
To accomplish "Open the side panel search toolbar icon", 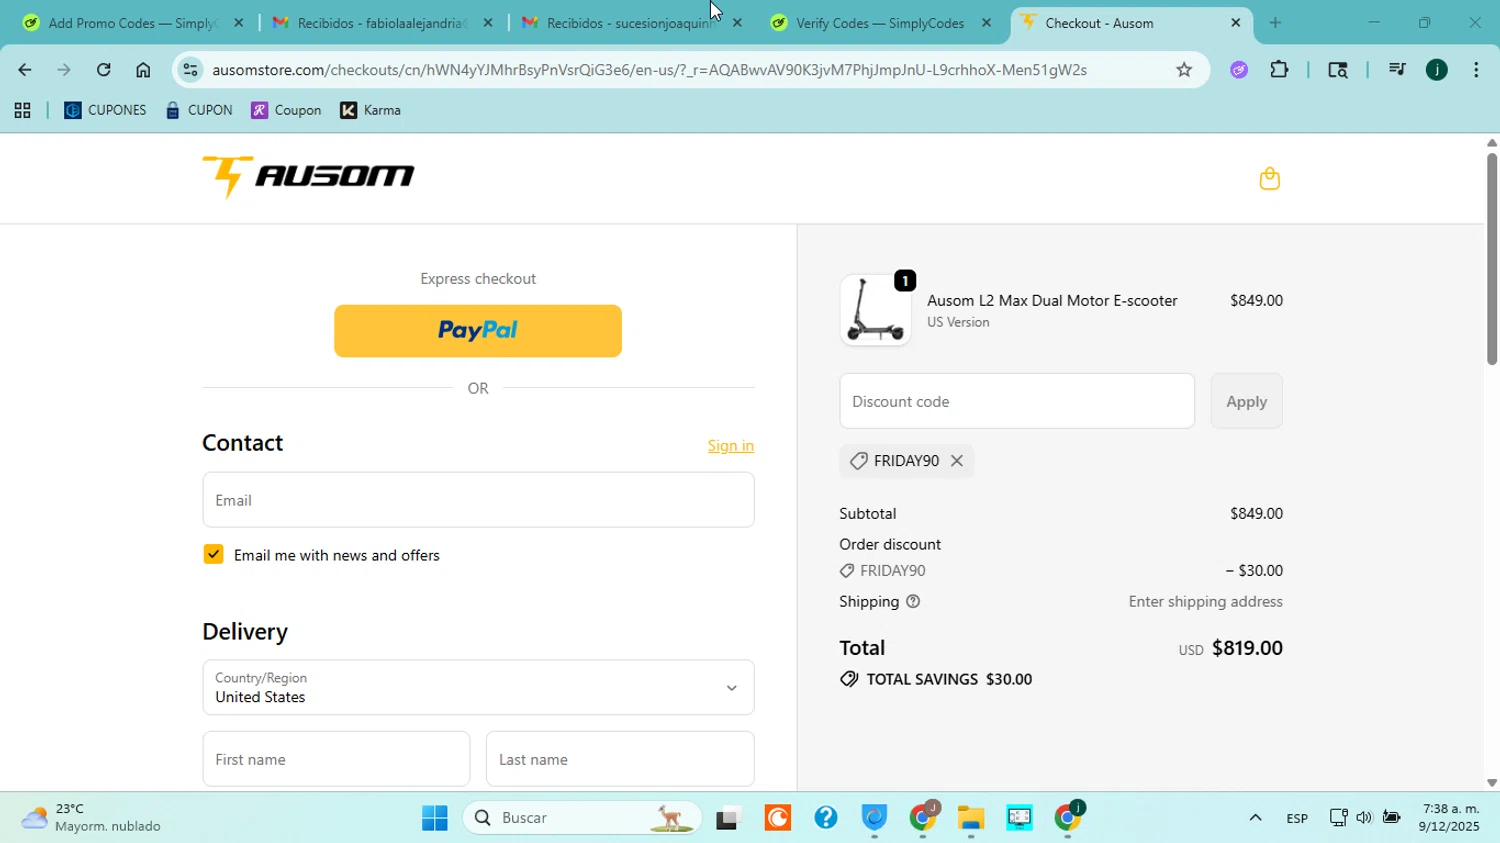I will click(1338, 70).
